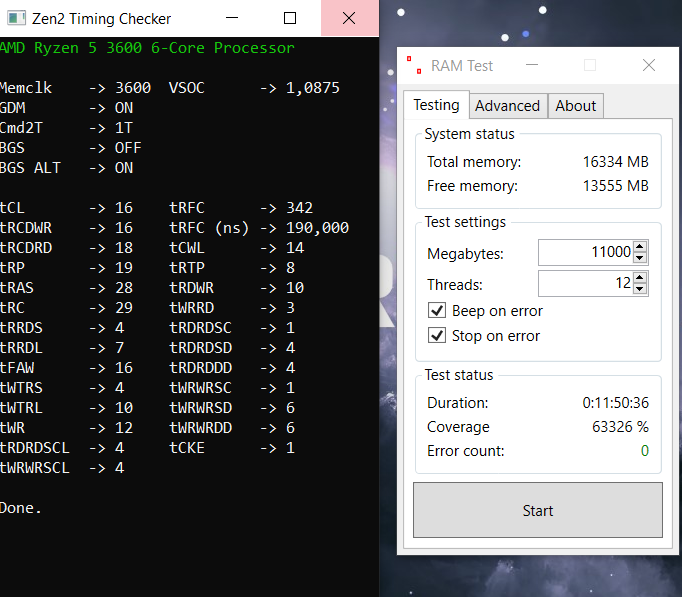Open the About tab in RAM Test
This screenshot has height=597, width=682.
pos(575,106)
